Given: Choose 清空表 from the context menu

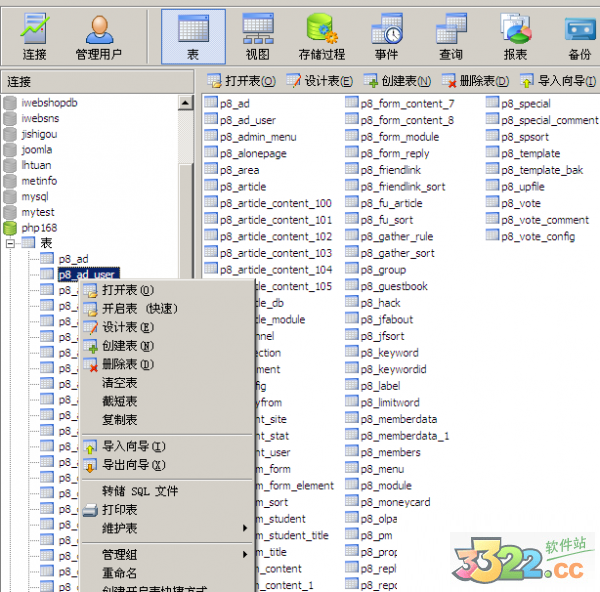Looking at the screenshot, I should (x=120, y=383).
